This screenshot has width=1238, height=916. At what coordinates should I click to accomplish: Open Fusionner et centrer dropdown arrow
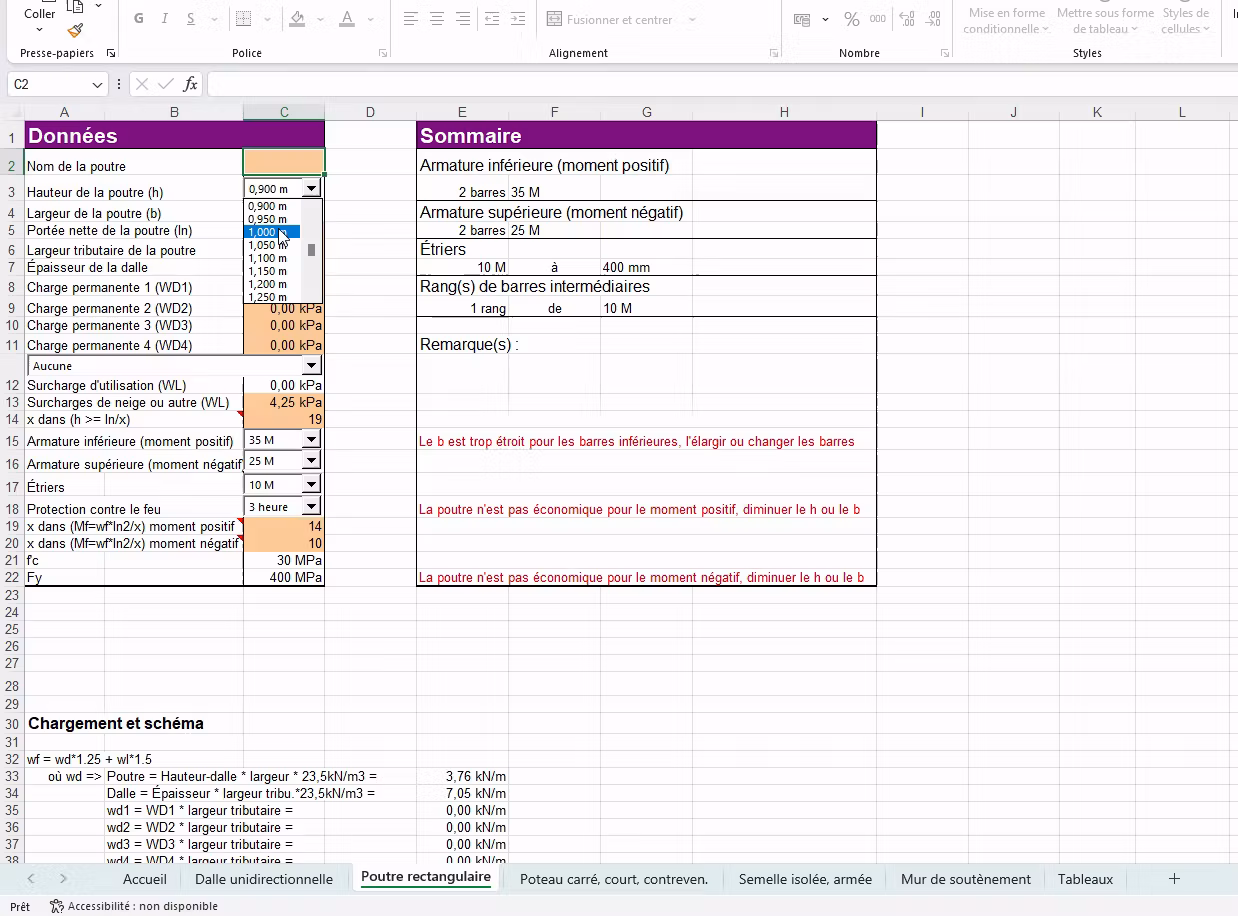(692, 19)
